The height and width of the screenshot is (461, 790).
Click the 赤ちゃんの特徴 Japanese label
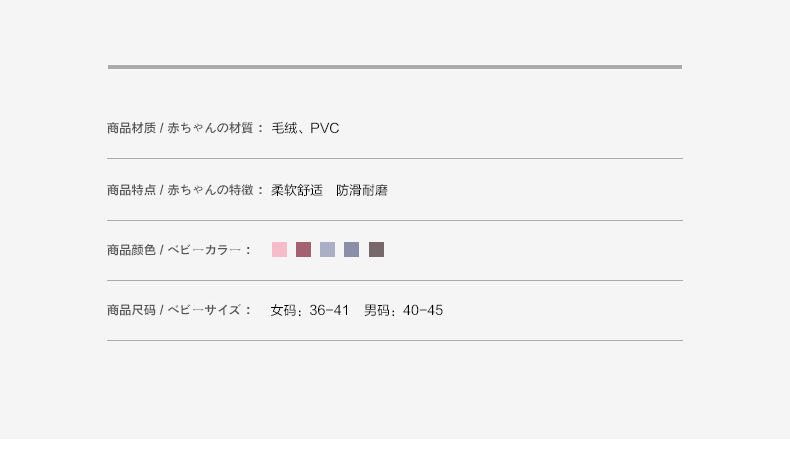click(210, 190)
